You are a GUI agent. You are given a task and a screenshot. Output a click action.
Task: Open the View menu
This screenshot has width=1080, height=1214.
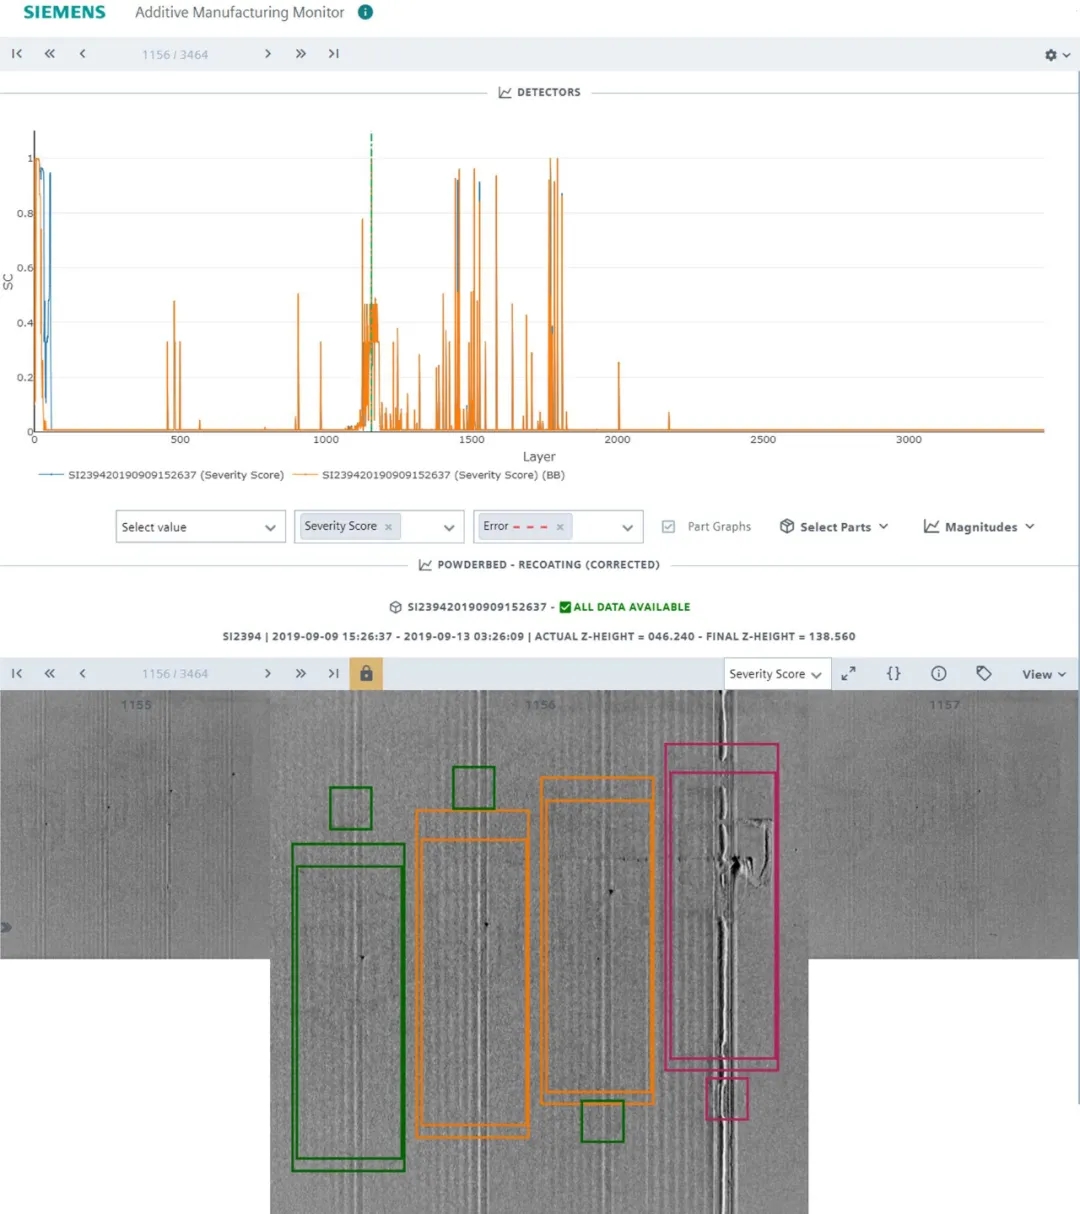click(x=1043, y=674)
